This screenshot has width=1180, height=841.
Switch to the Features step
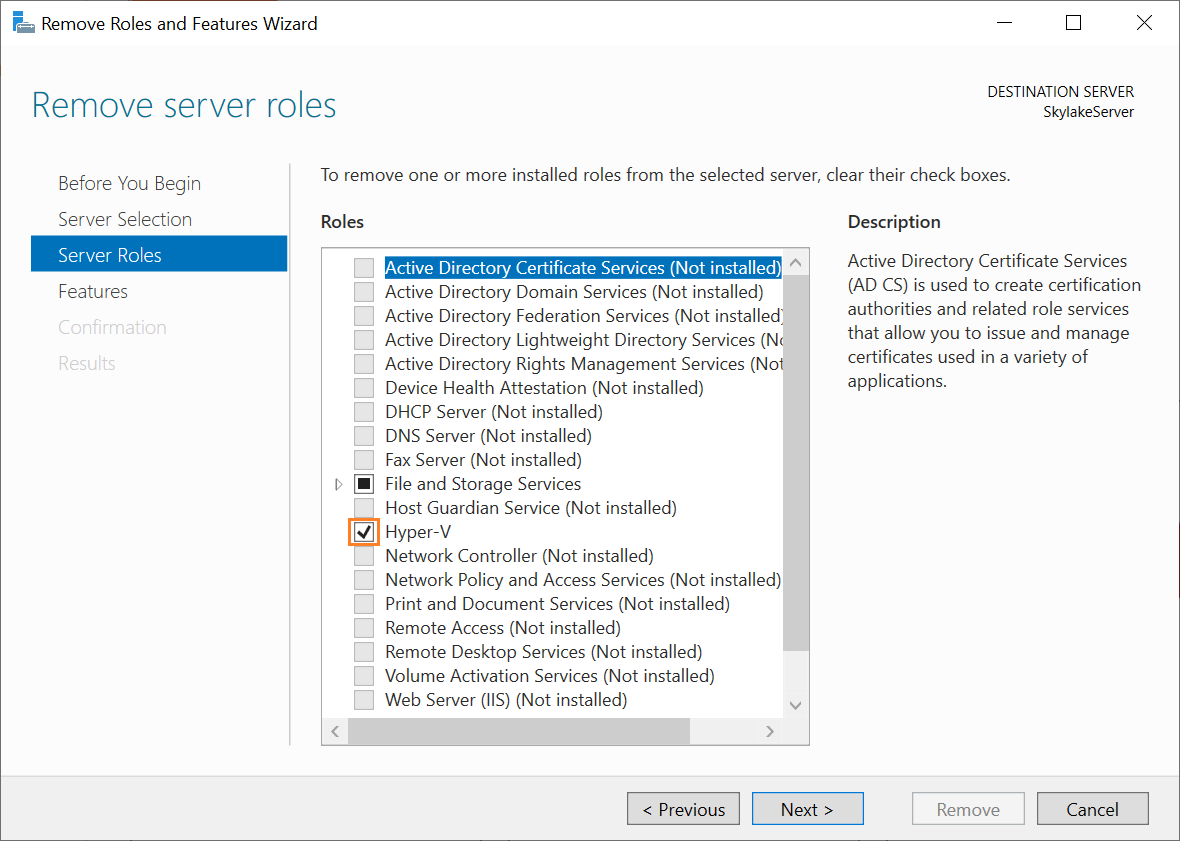[x=93, y=291]
